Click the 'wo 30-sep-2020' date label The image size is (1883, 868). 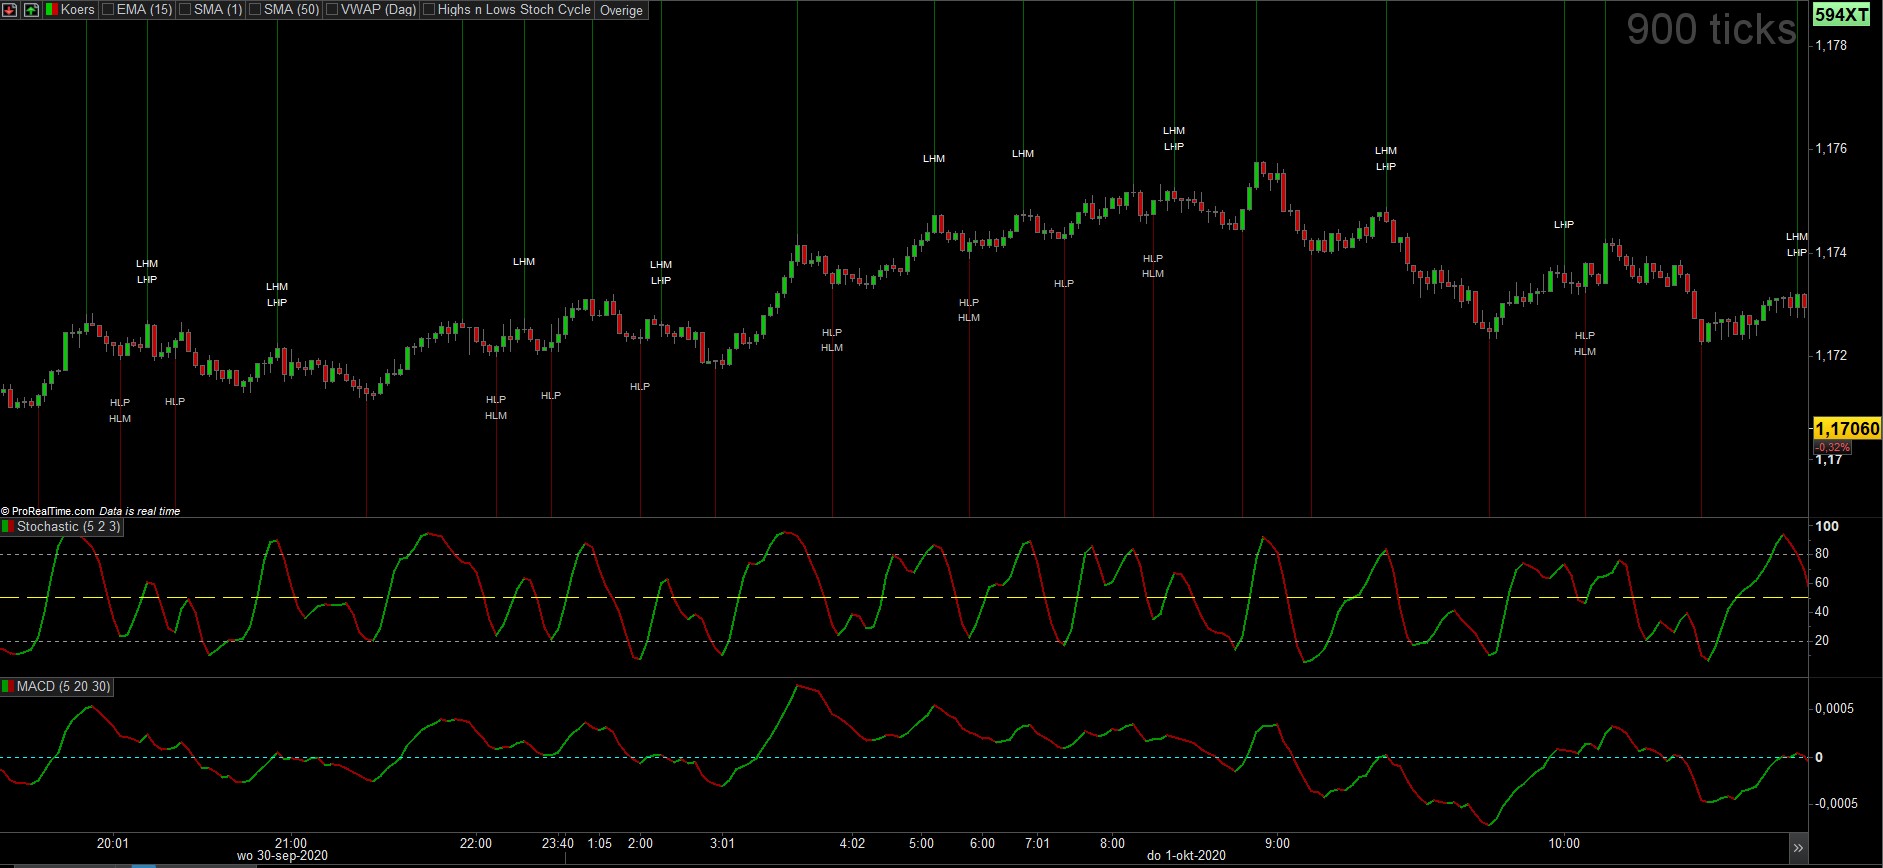coord(282,856)
